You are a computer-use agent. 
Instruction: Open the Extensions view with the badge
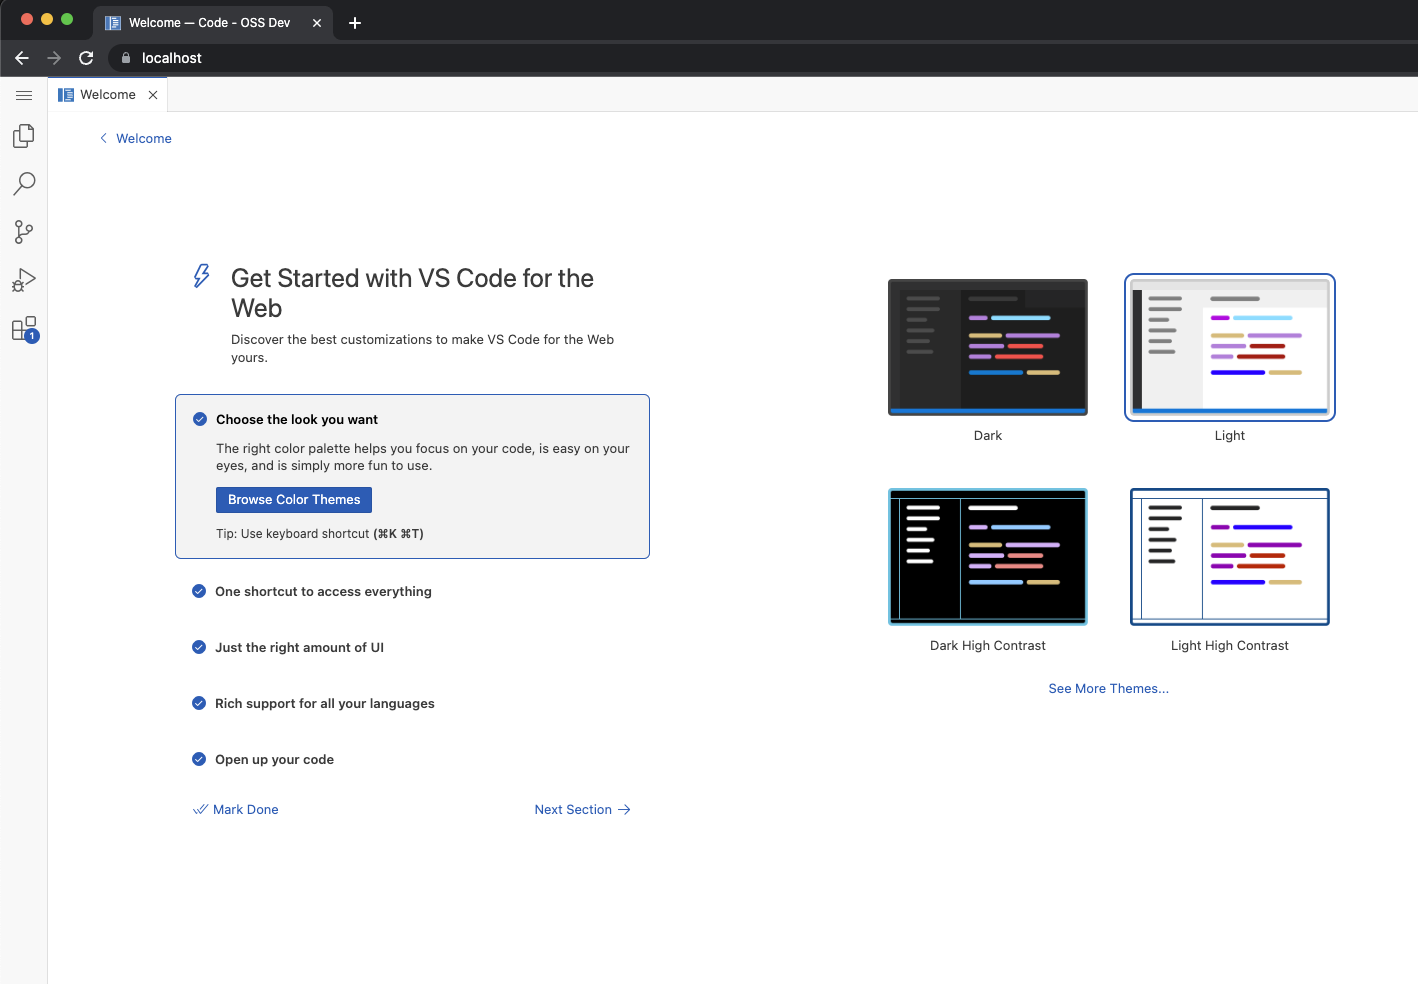(24, 328)
